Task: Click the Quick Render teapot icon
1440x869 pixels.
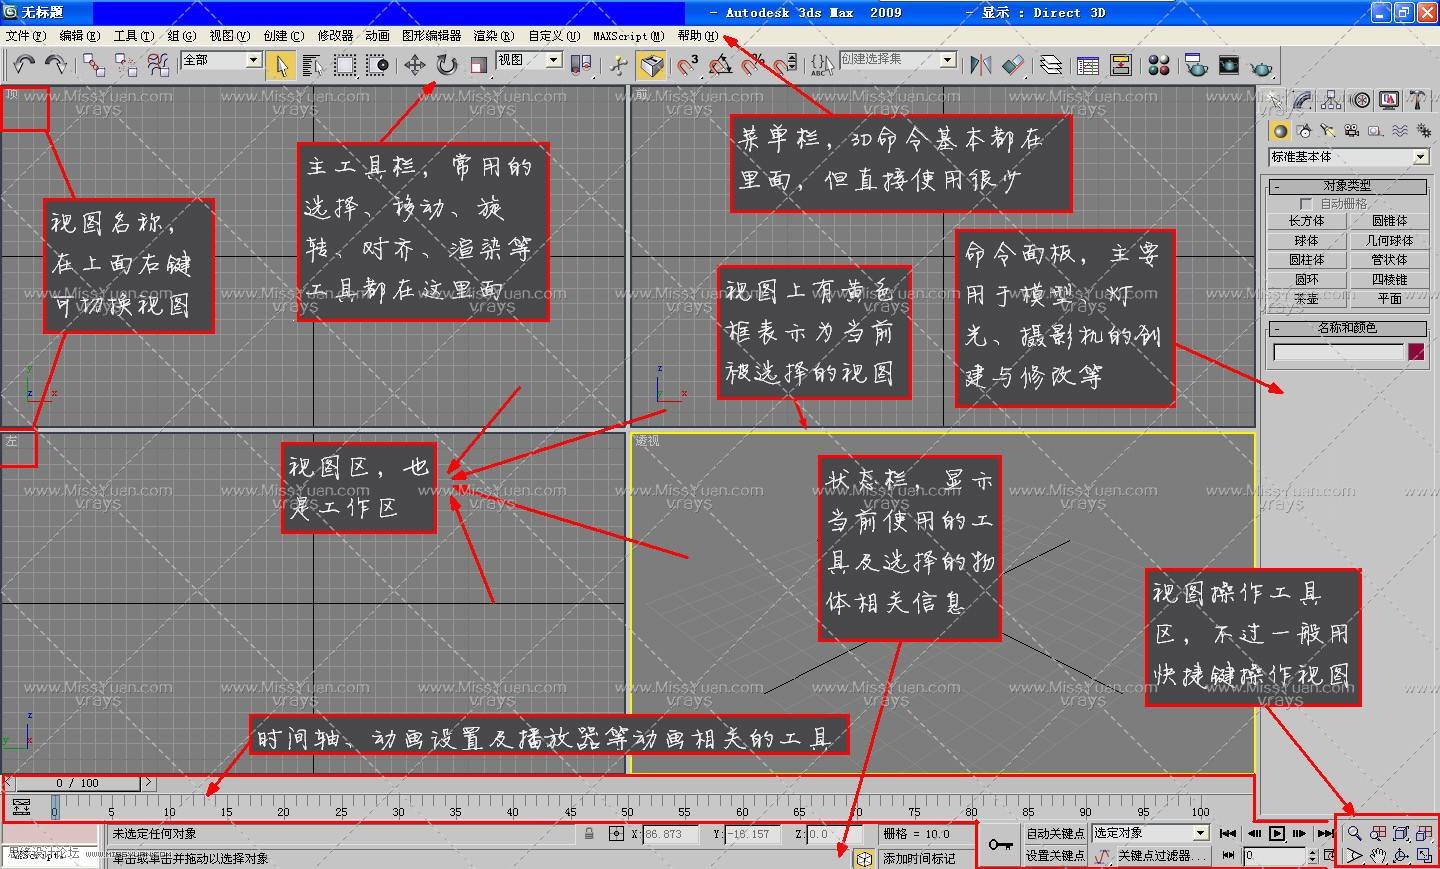Action: 1262,66
